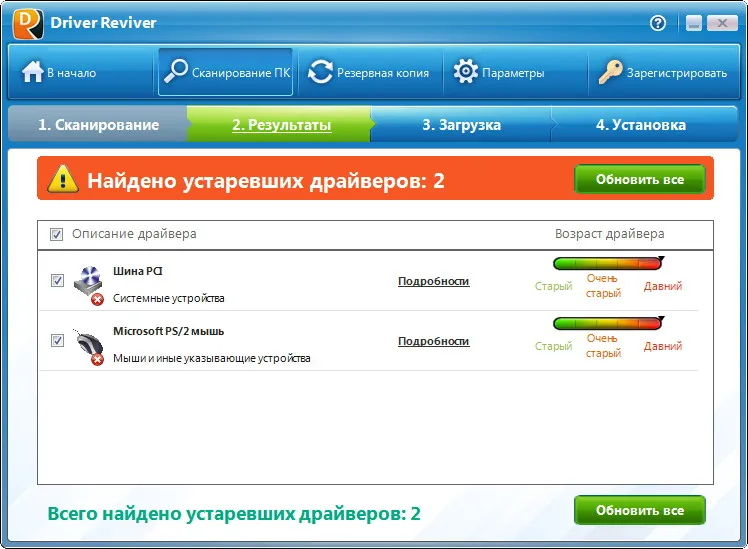
Task: Switch to the 1. Сканирование step
Action: pyautogui.click(x=98, y=124)
